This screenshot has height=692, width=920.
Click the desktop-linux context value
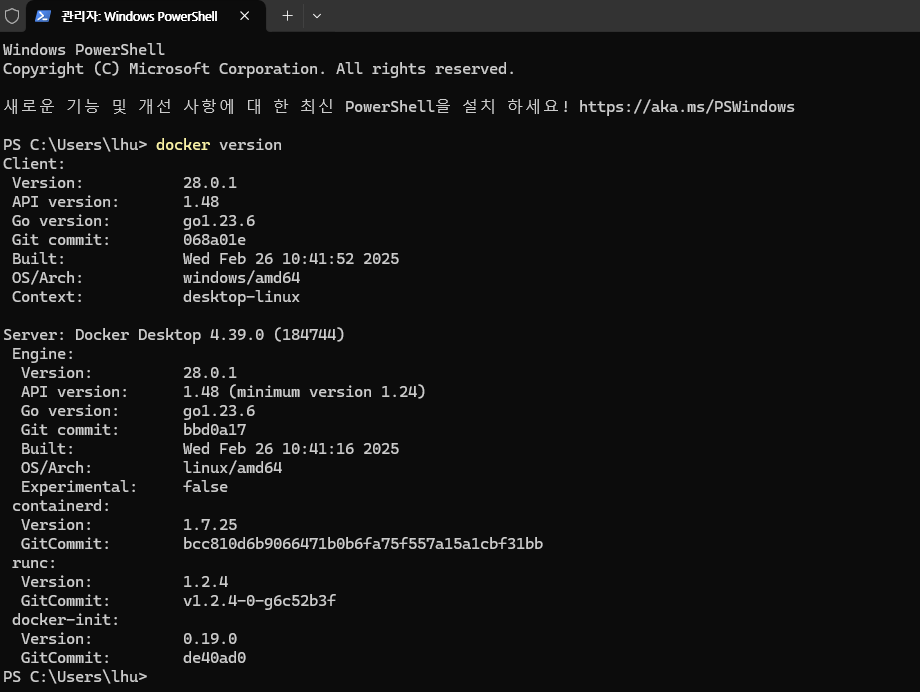click(x=241, y=297)
